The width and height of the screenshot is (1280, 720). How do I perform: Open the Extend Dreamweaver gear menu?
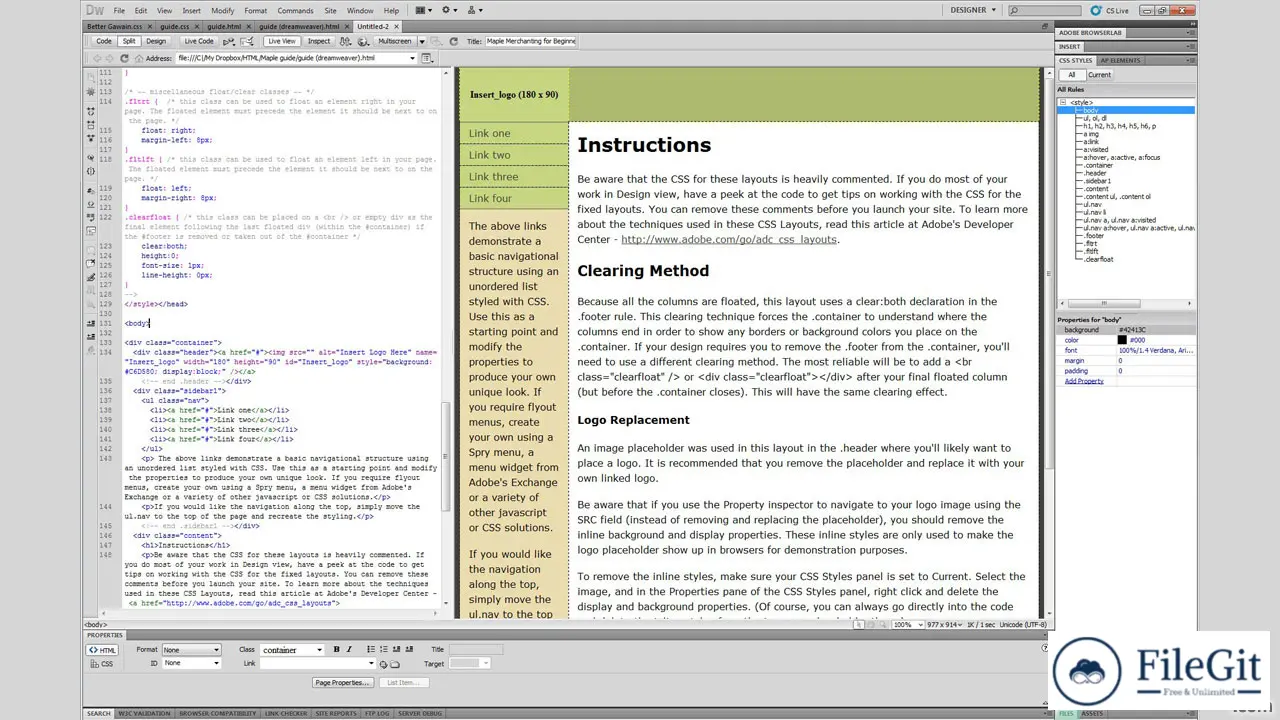tap(449, 10)
